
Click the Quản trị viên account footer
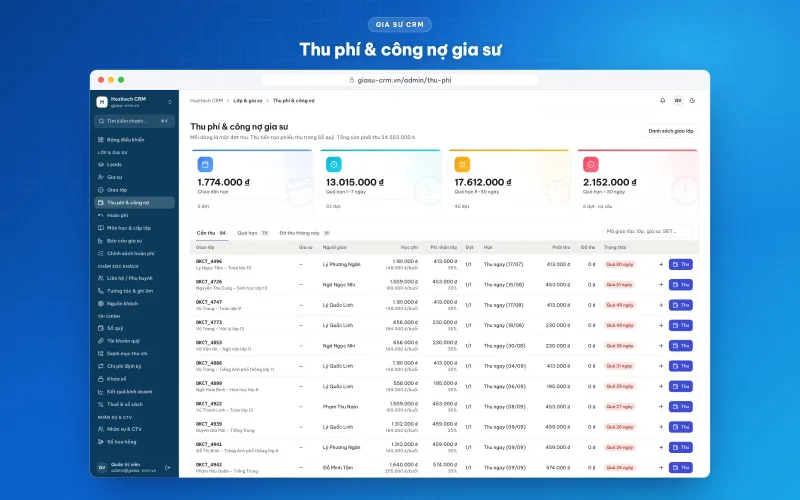click(x=134, y=467)
